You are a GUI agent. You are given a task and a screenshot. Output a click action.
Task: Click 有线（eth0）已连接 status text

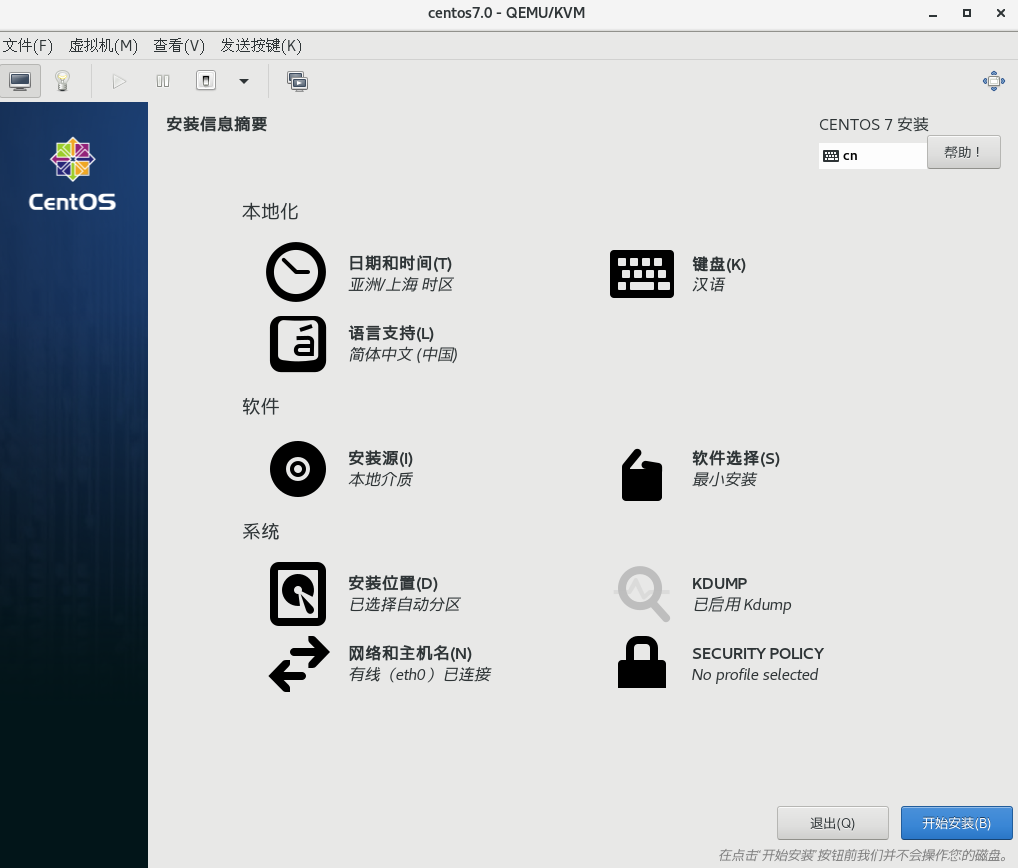pos(419,675)
